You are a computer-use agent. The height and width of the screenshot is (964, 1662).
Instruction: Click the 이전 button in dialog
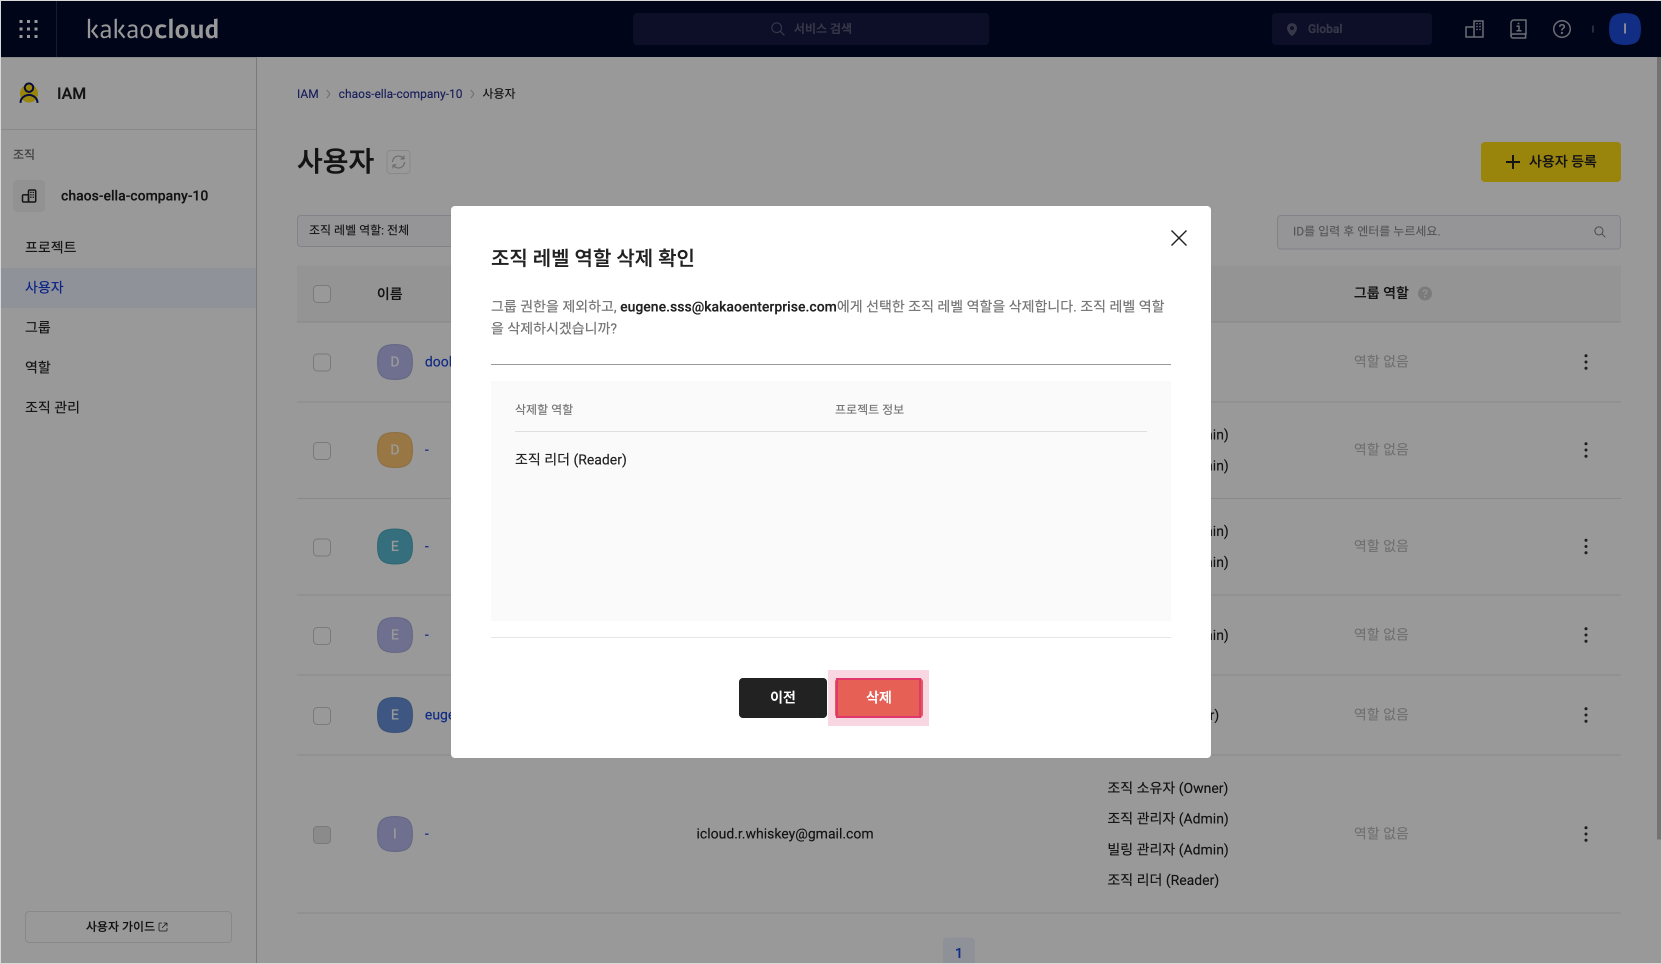pos(783,698)
